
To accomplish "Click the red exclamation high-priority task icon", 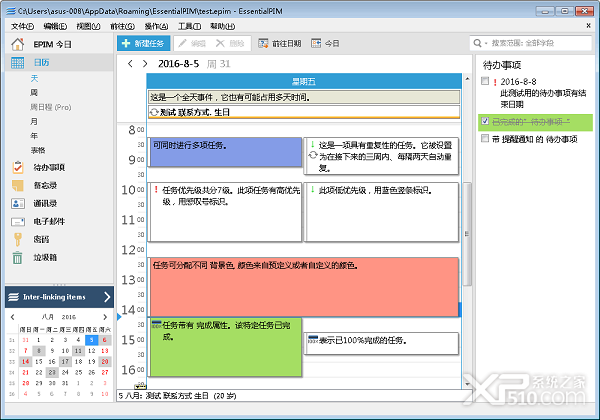I will [156, 190].
